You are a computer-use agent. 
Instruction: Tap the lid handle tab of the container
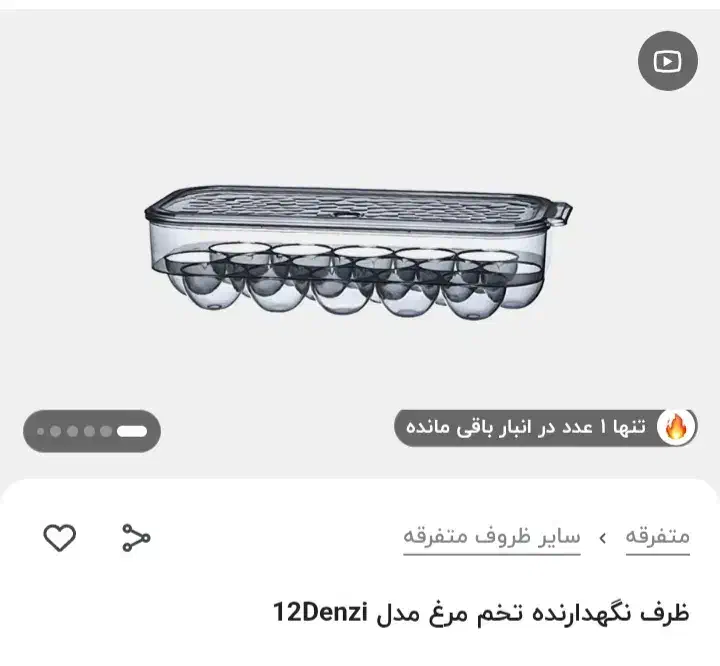[562, 214]
